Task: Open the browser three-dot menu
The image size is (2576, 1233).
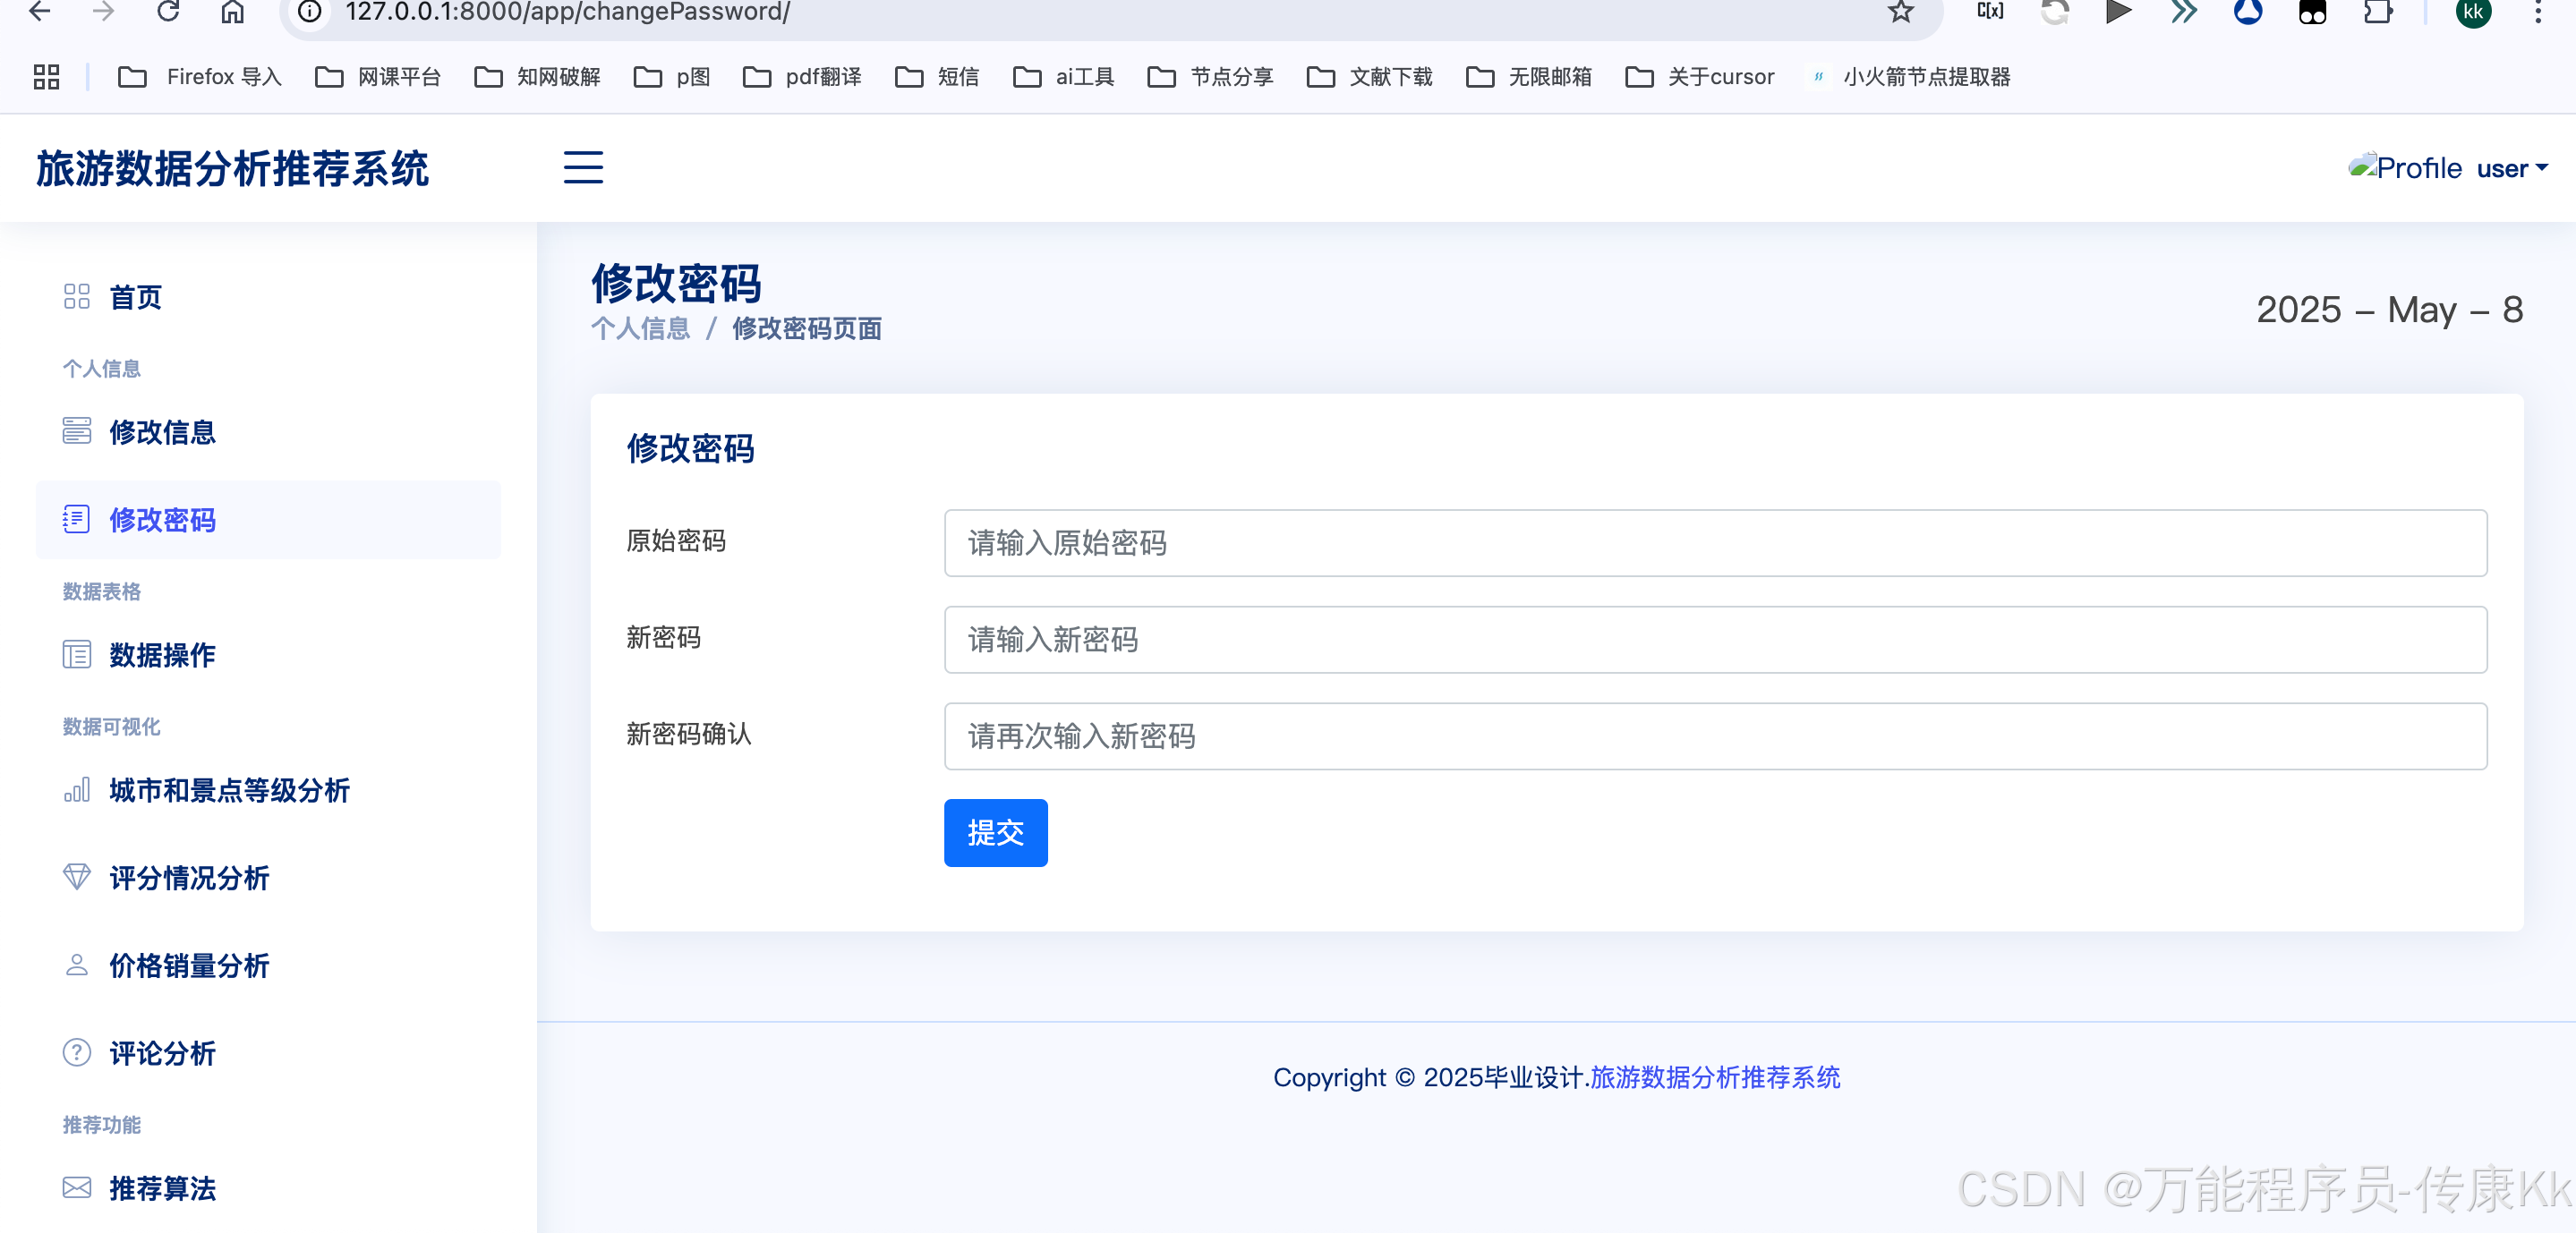Action: tap(2538, 12)
